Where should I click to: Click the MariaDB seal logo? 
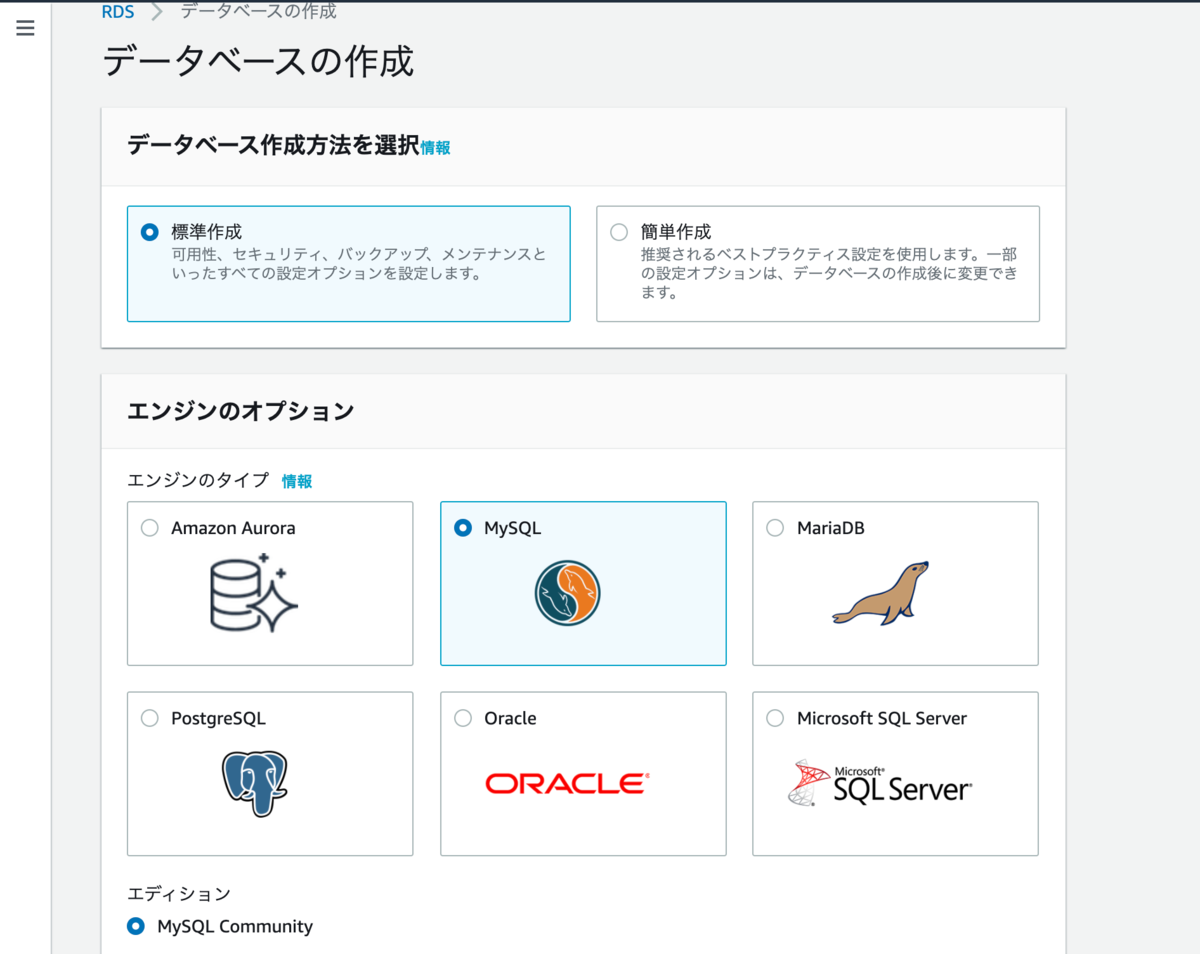point(881,593)
